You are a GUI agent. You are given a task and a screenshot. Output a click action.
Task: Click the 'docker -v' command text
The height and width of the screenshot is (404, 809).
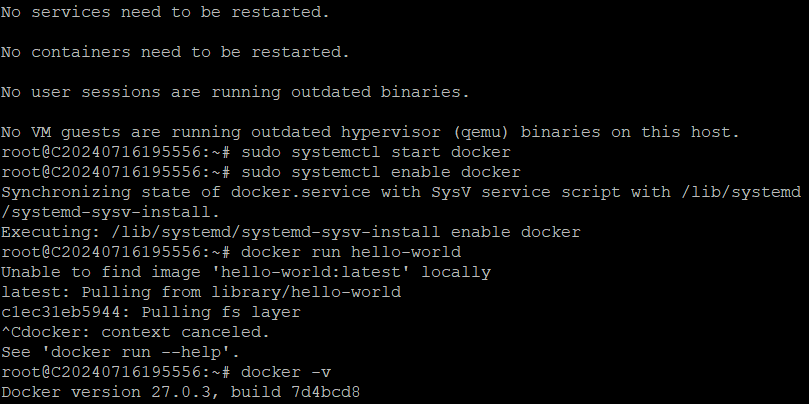pyautogui.click(x=286, y=372)
